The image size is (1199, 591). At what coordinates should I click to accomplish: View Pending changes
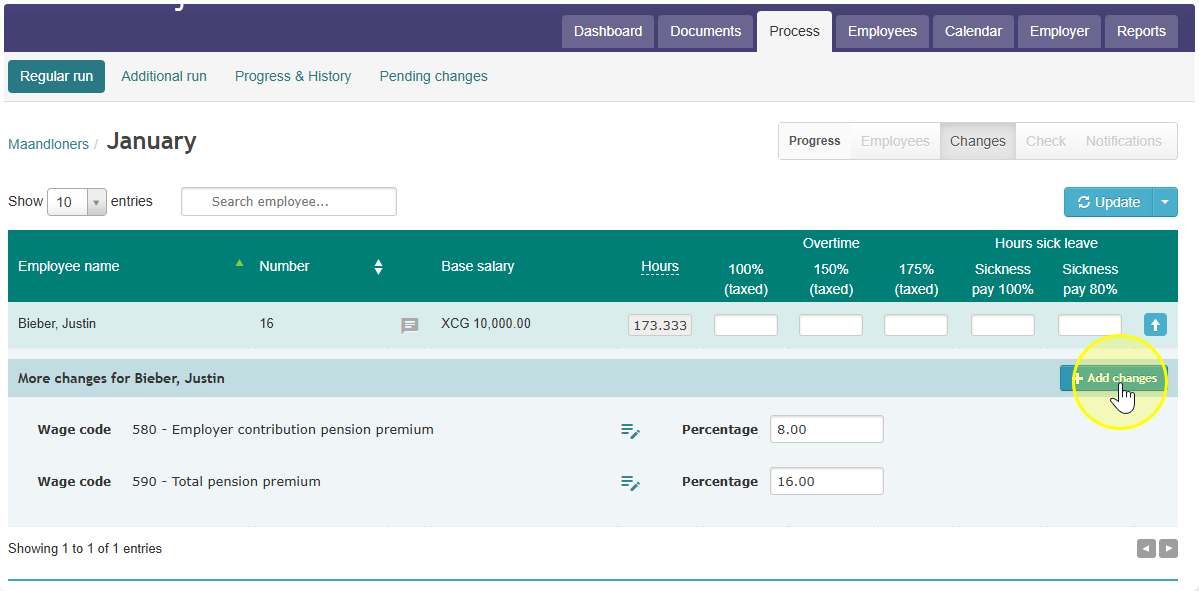(x=434, y=76)
